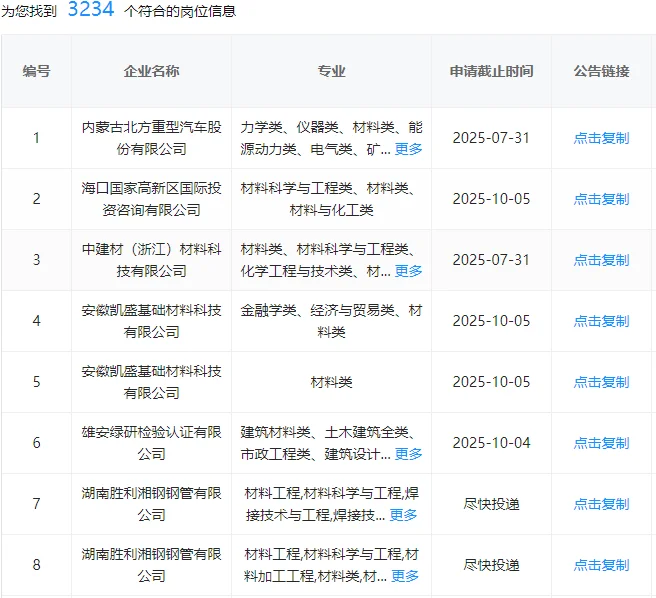Click the 编号 column header
The height and width of the screenshot is (598, 656).
point(36,71)
